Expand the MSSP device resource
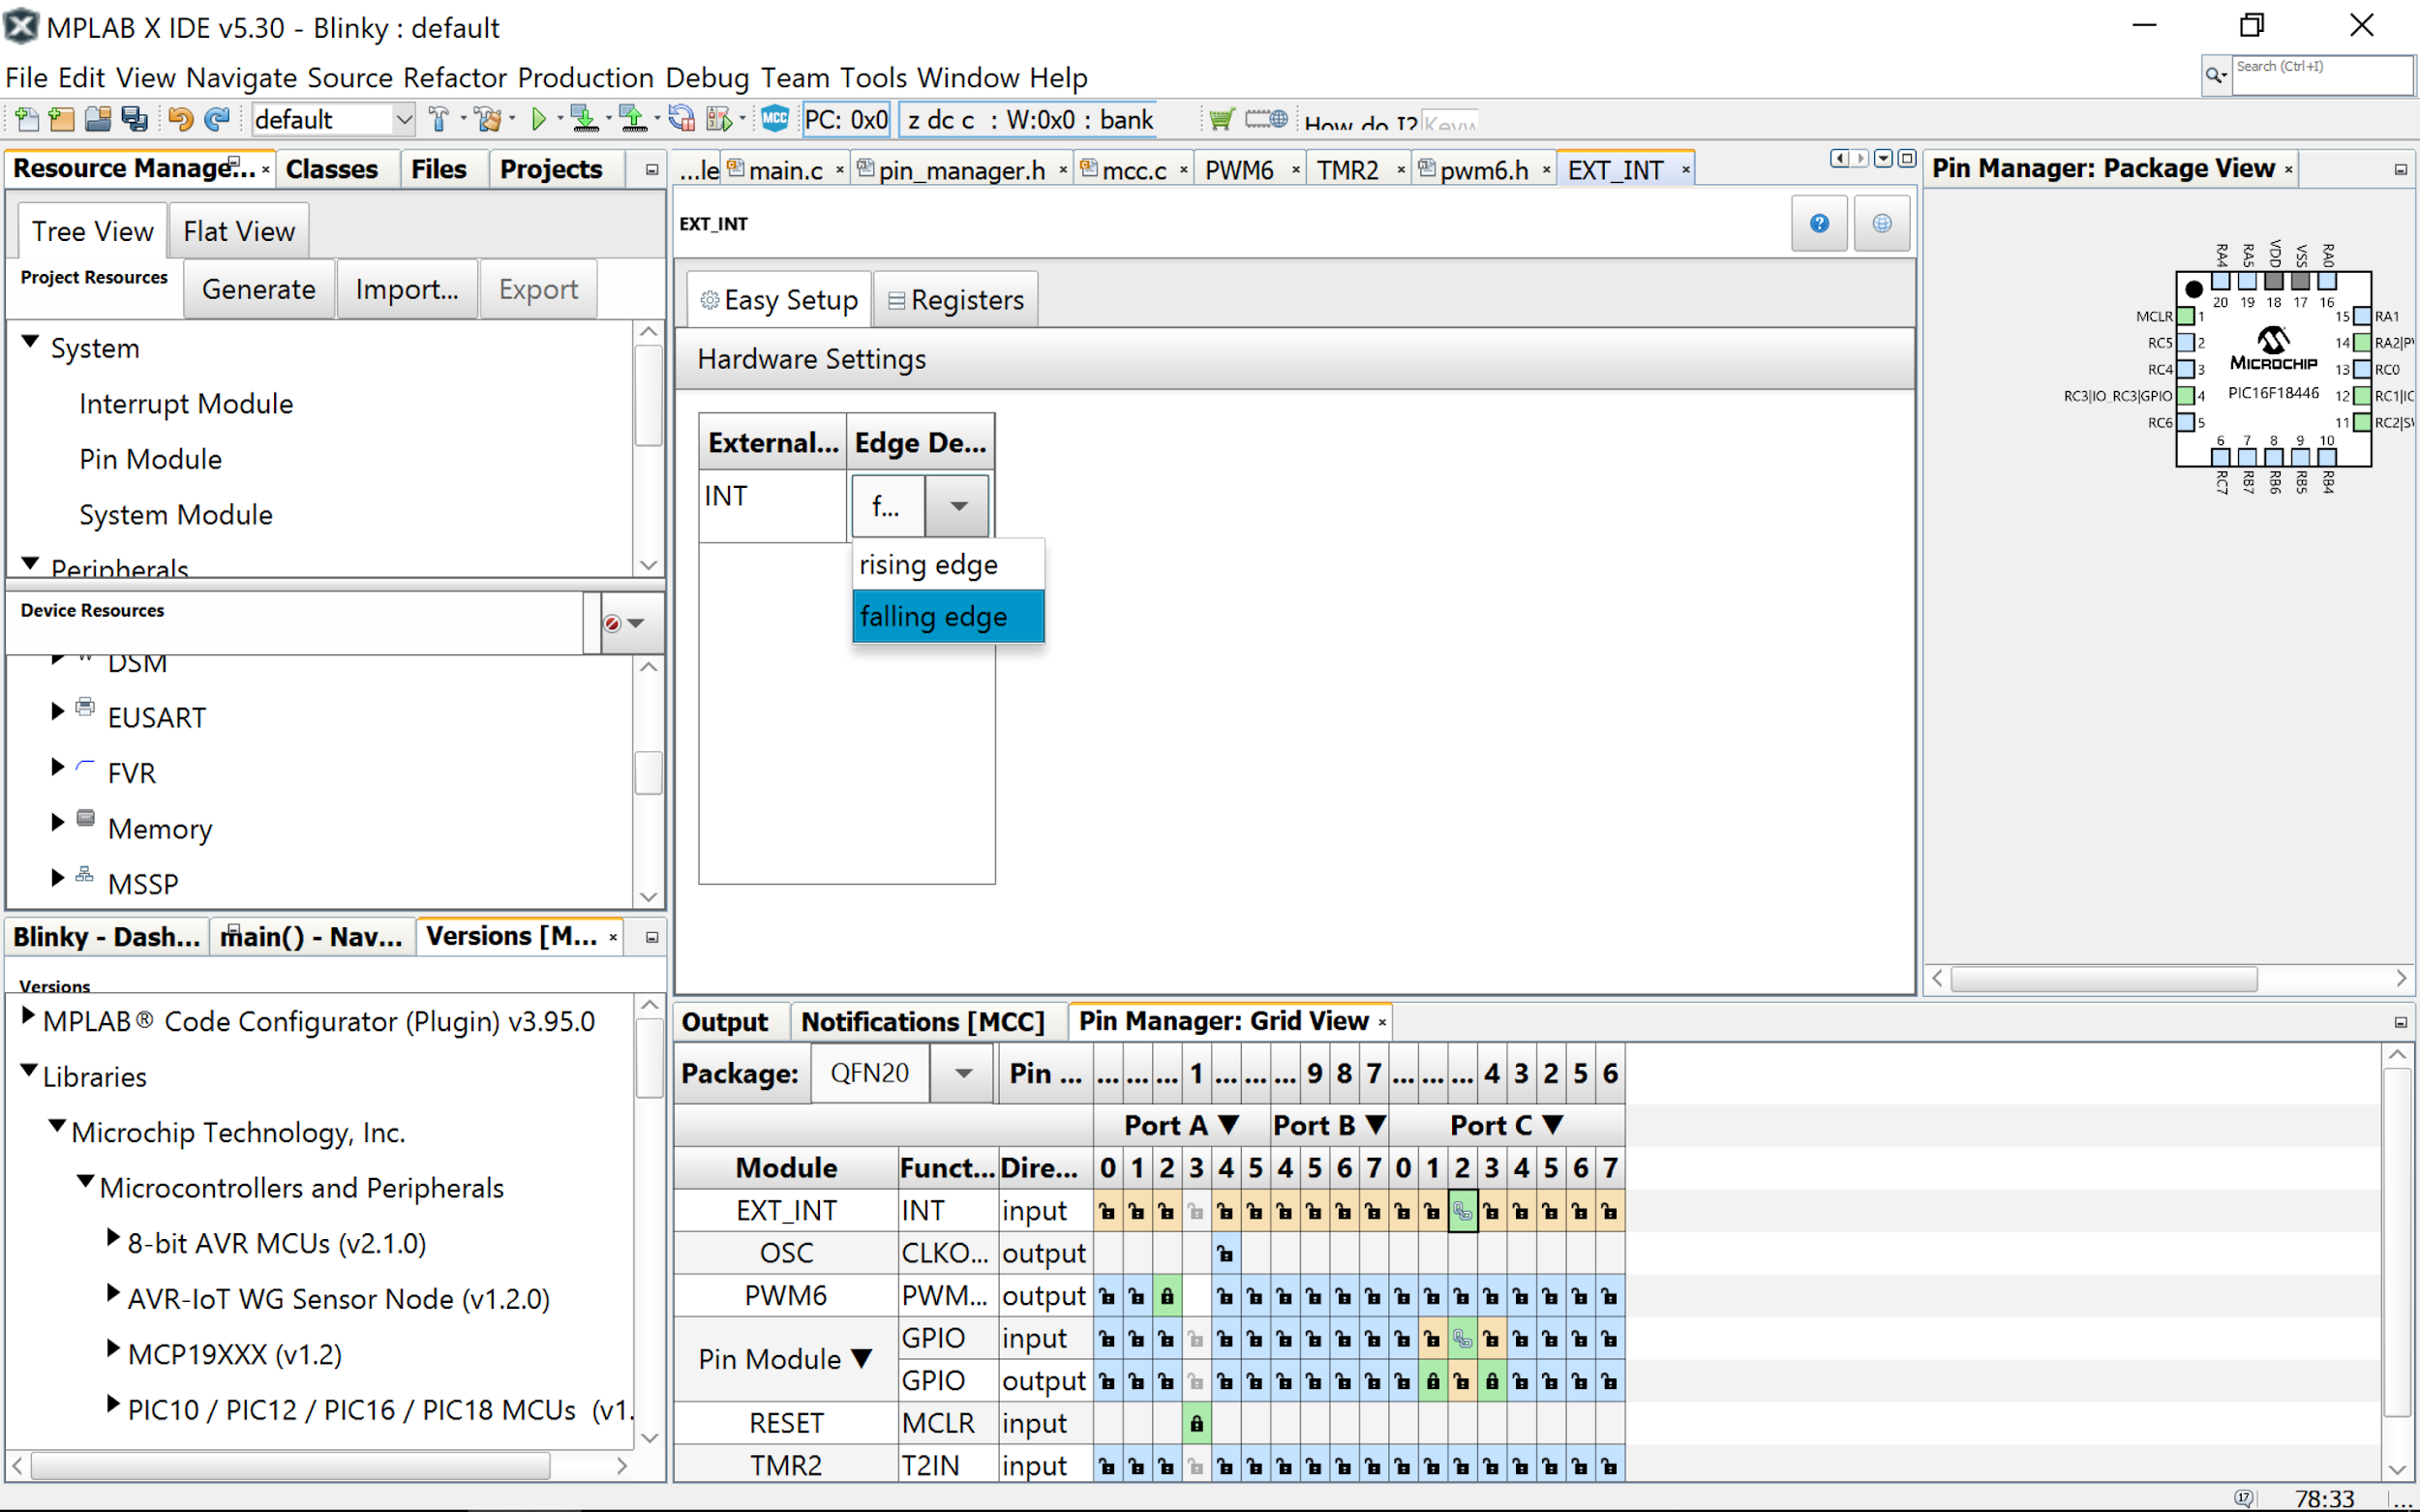2420x1512 pixels. pos(58,878)
